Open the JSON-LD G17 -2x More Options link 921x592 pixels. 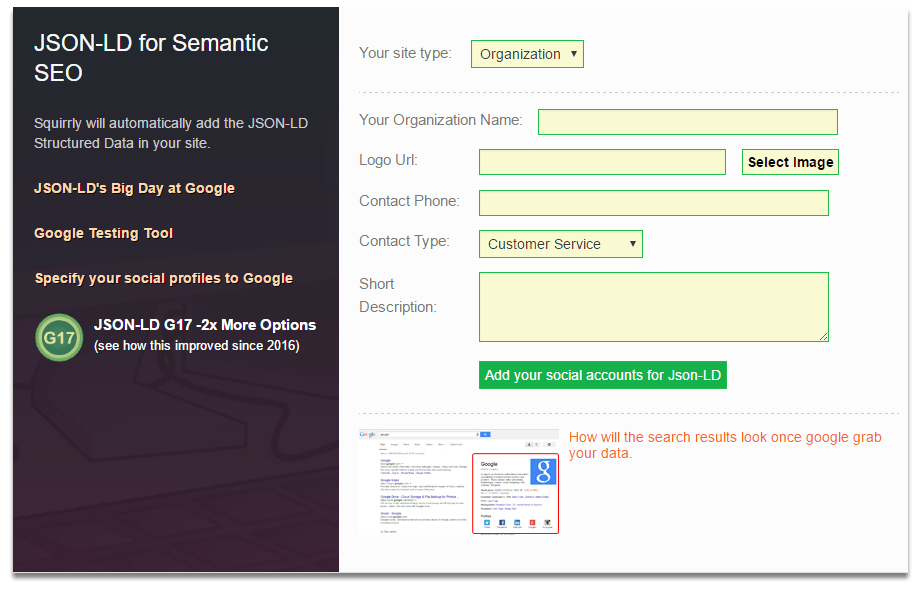(x=205, y=325)
